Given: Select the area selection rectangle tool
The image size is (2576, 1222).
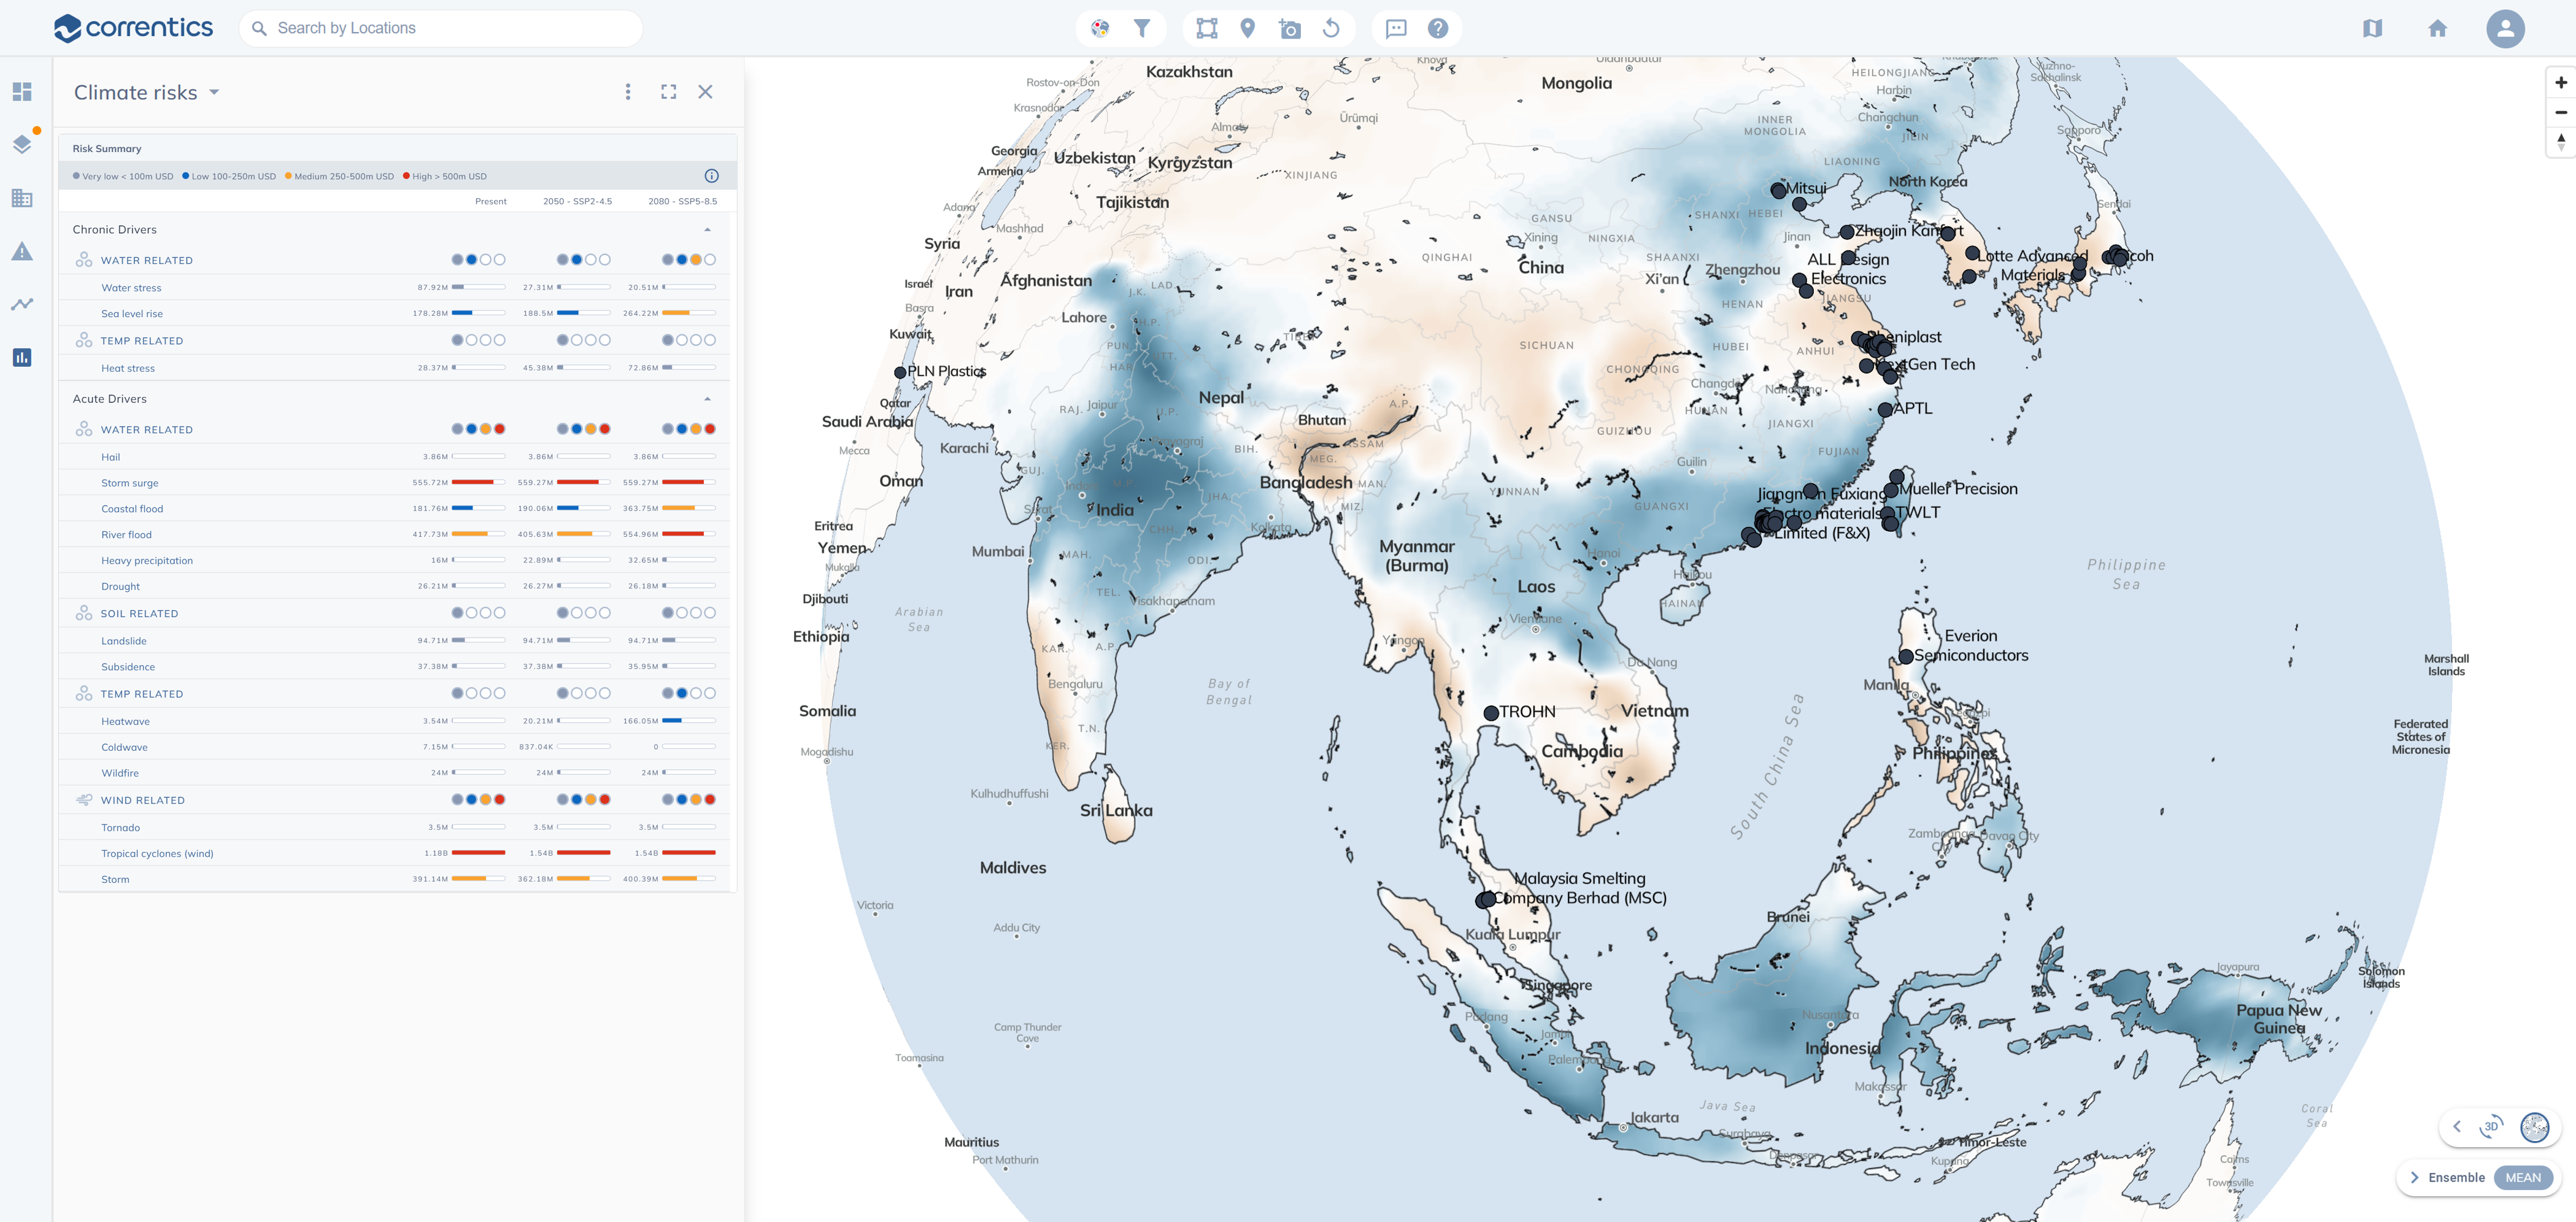Looking at the screenshot, I should coord(1206,28).
